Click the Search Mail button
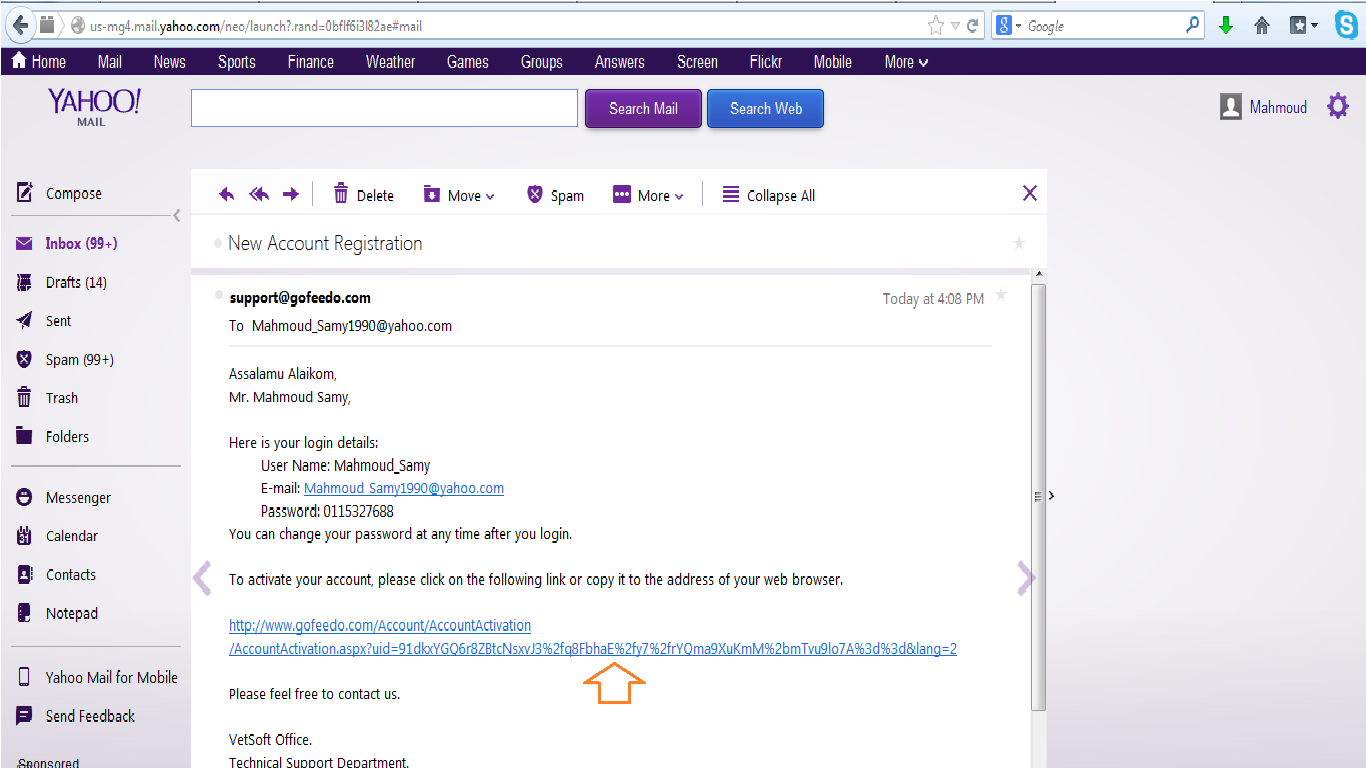The height and width of the screenshot is (768, 1366). pos(644,108)
